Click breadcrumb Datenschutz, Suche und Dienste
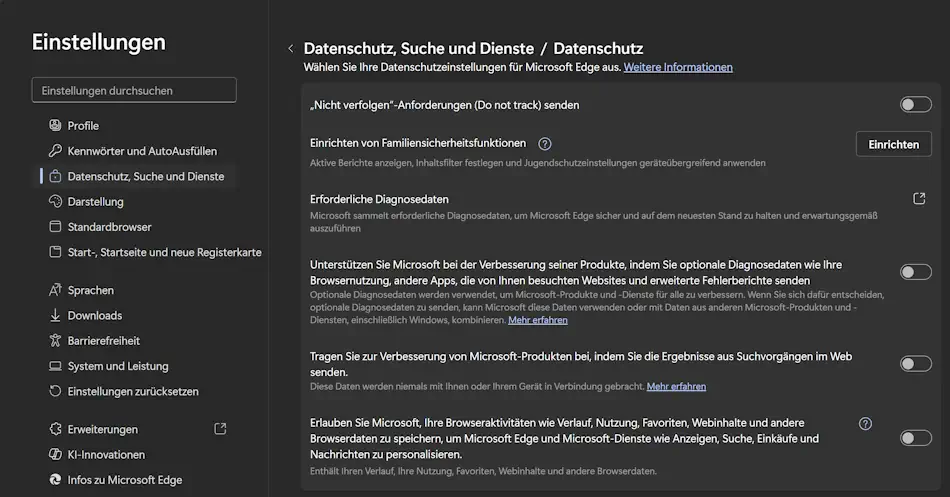Screen dimensions: 950x497 pos(419,48)
